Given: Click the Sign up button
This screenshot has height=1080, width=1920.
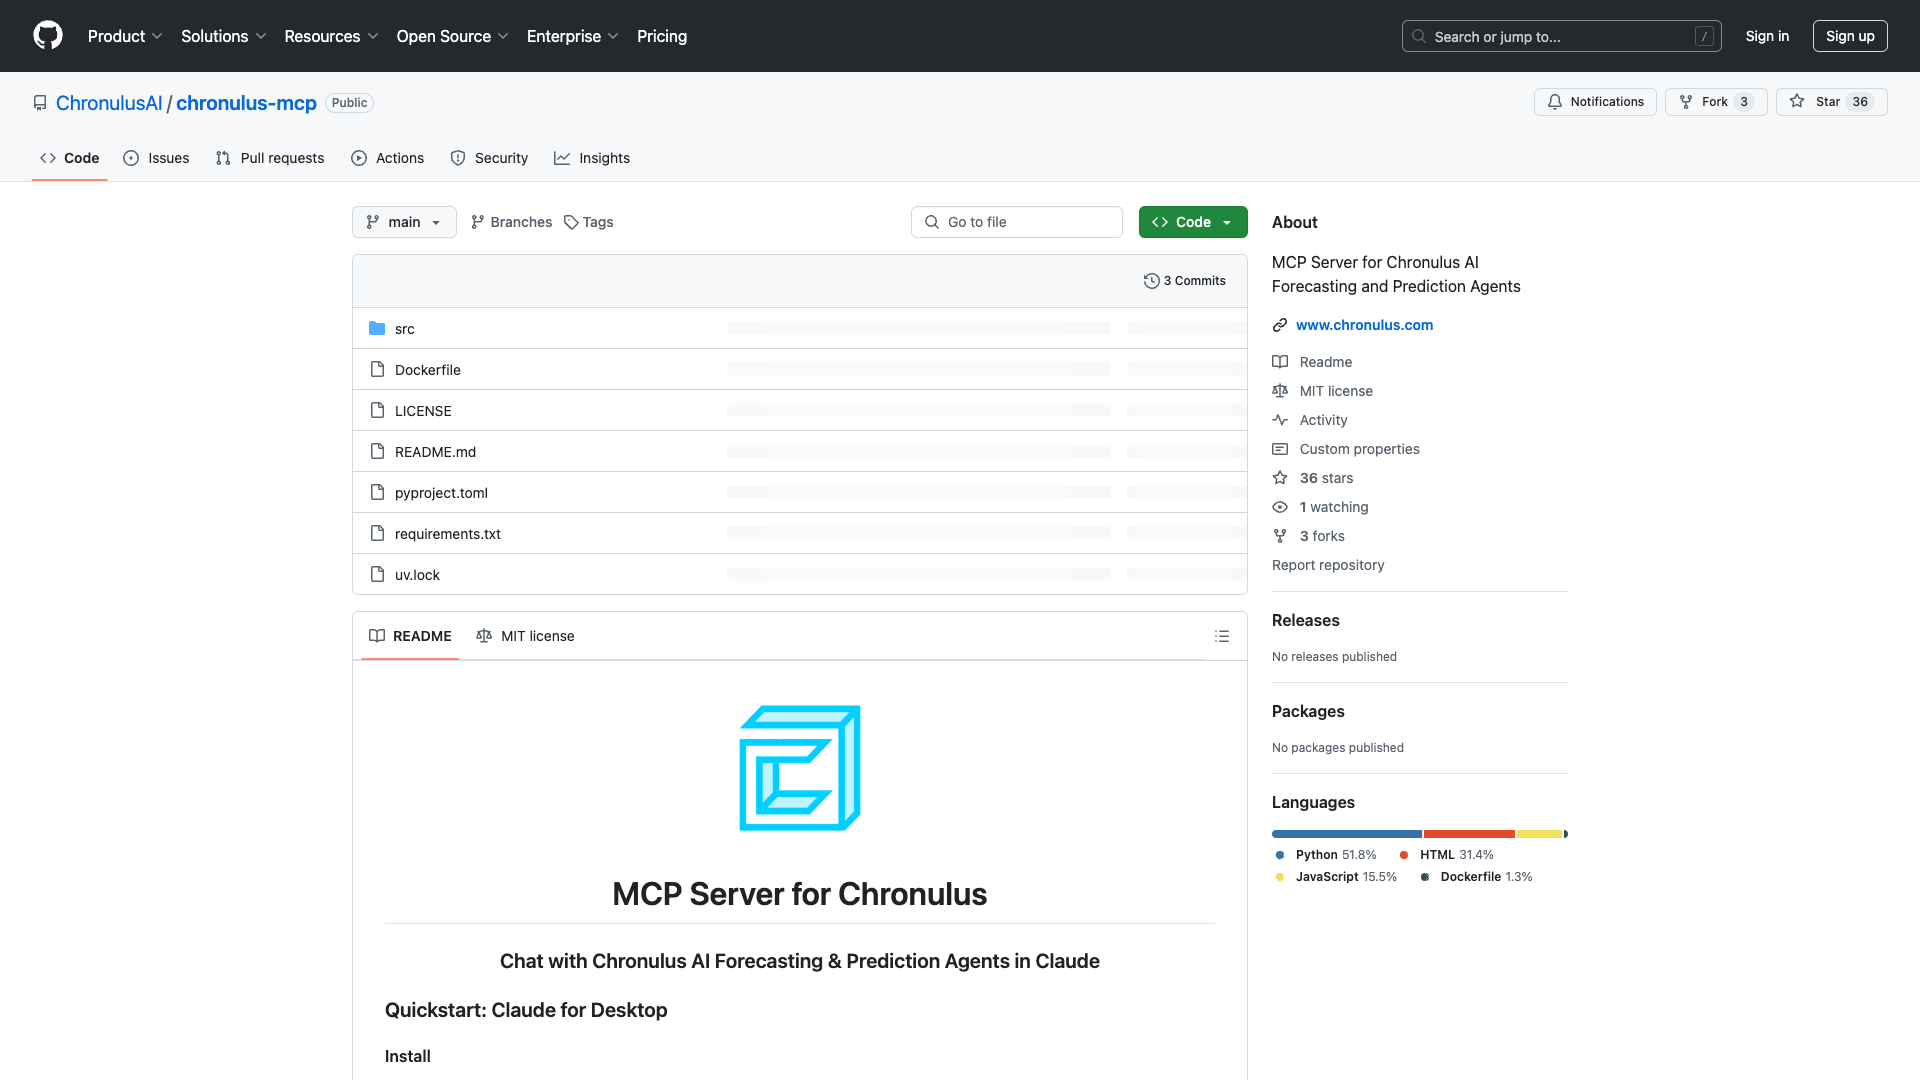Looking at the screenshot, I should pos(1849,36).
